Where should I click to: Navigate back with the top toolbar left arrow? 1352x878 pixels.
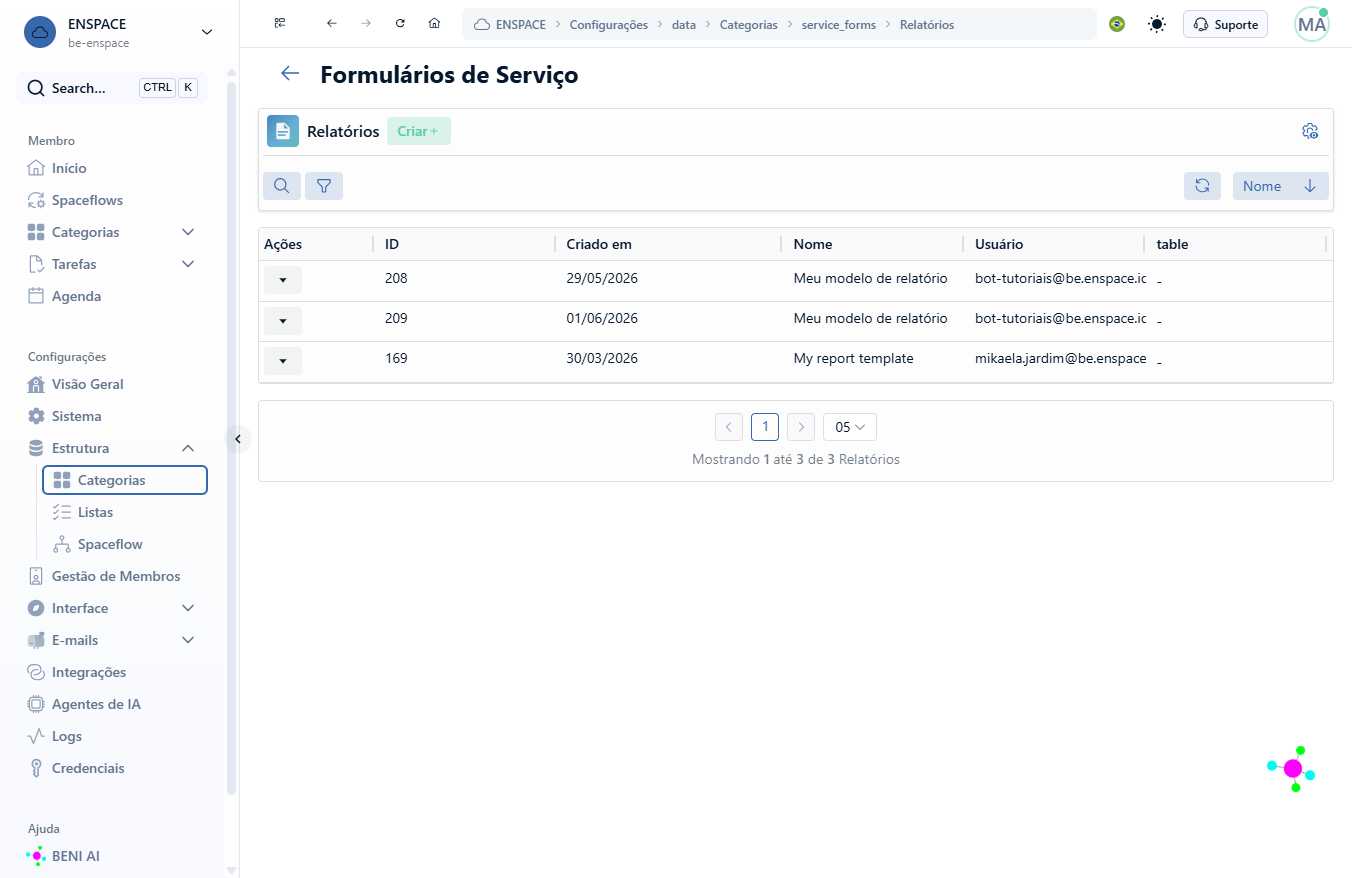click(332, 24)
